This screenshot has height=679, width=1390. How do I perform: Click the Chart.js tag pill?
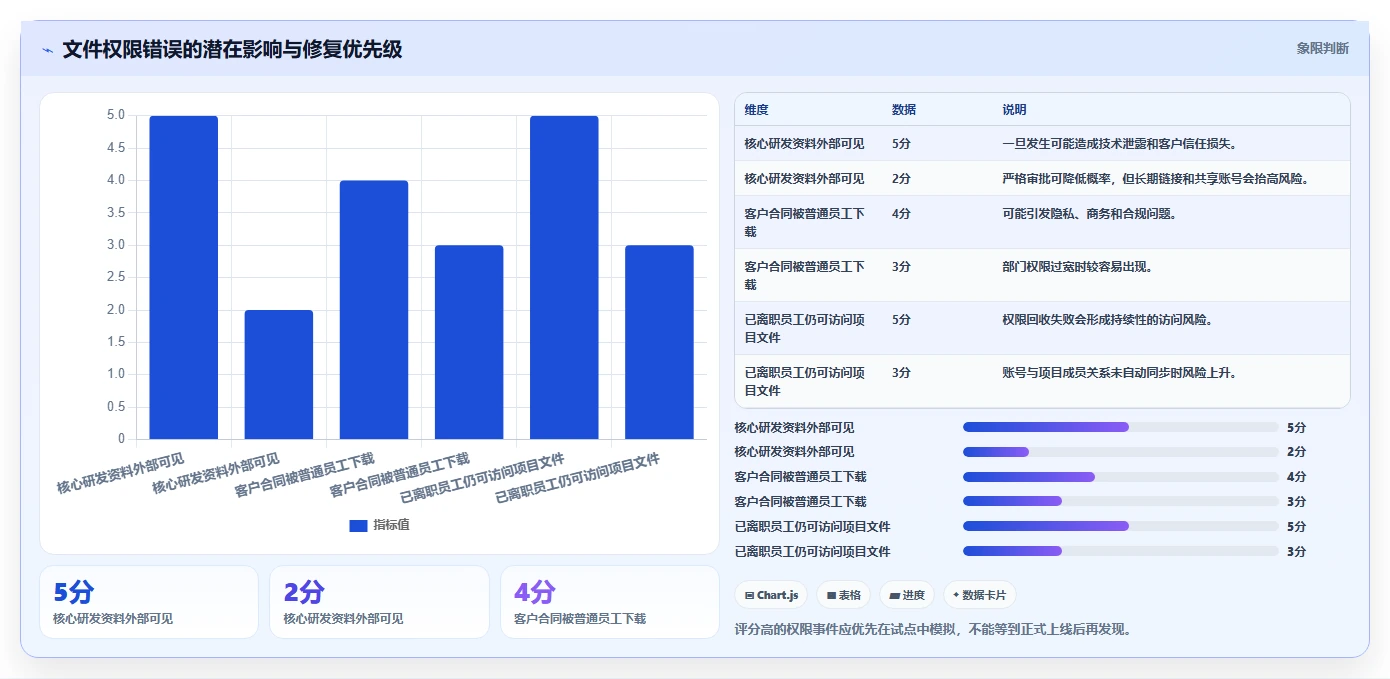(x=771, y=595)
